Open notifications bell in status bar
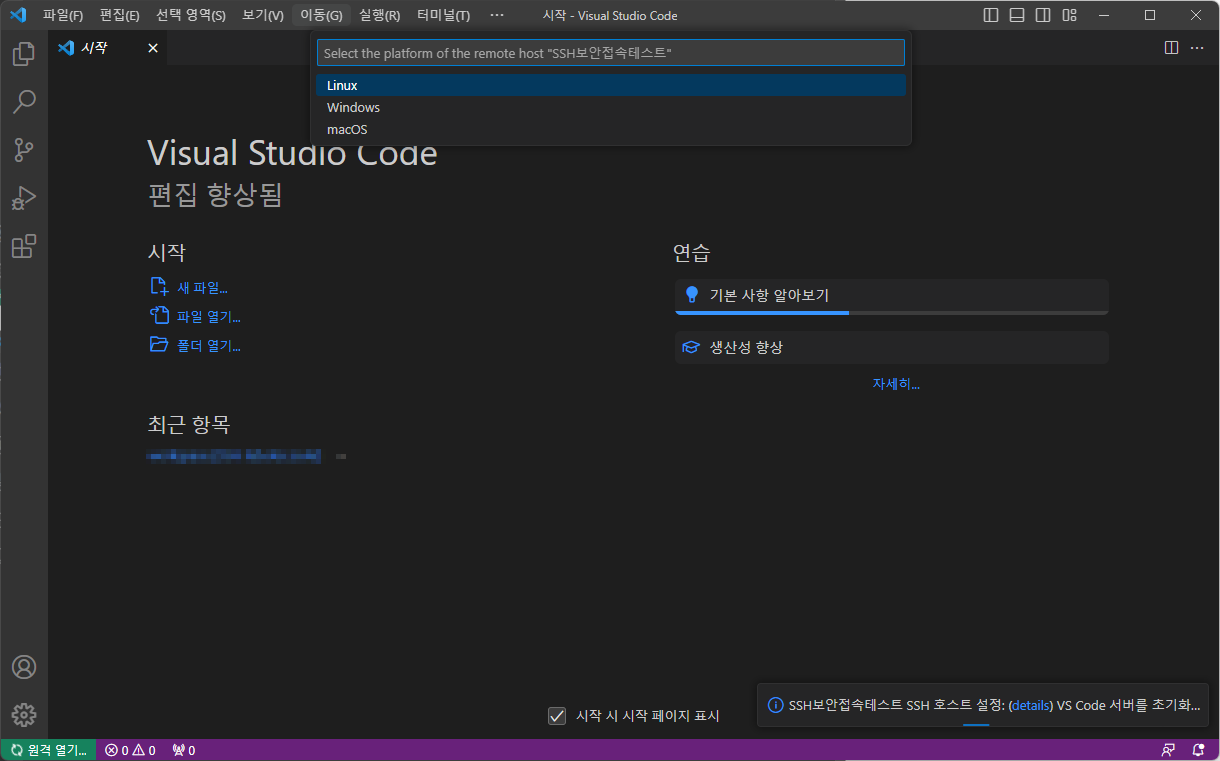 pos(1198,750)
